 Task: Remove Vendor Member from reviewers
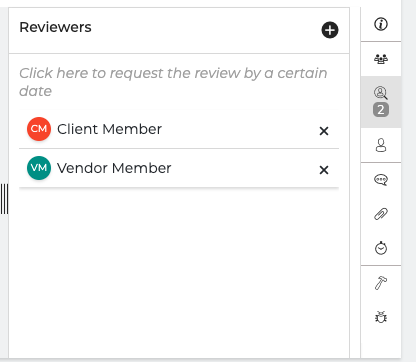coord(324,170)
